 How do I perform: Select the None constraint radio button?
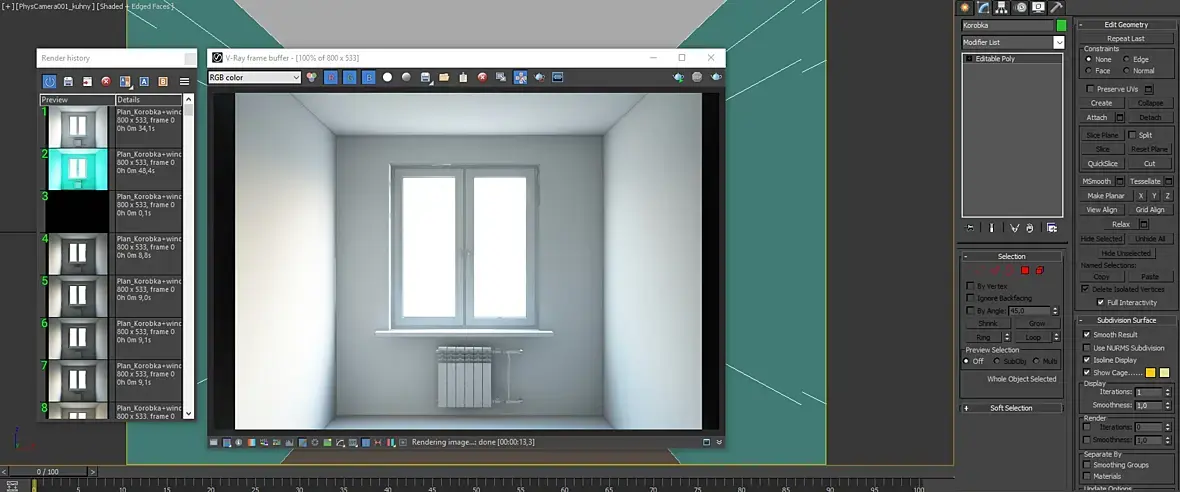click(x=1089, y=59)
